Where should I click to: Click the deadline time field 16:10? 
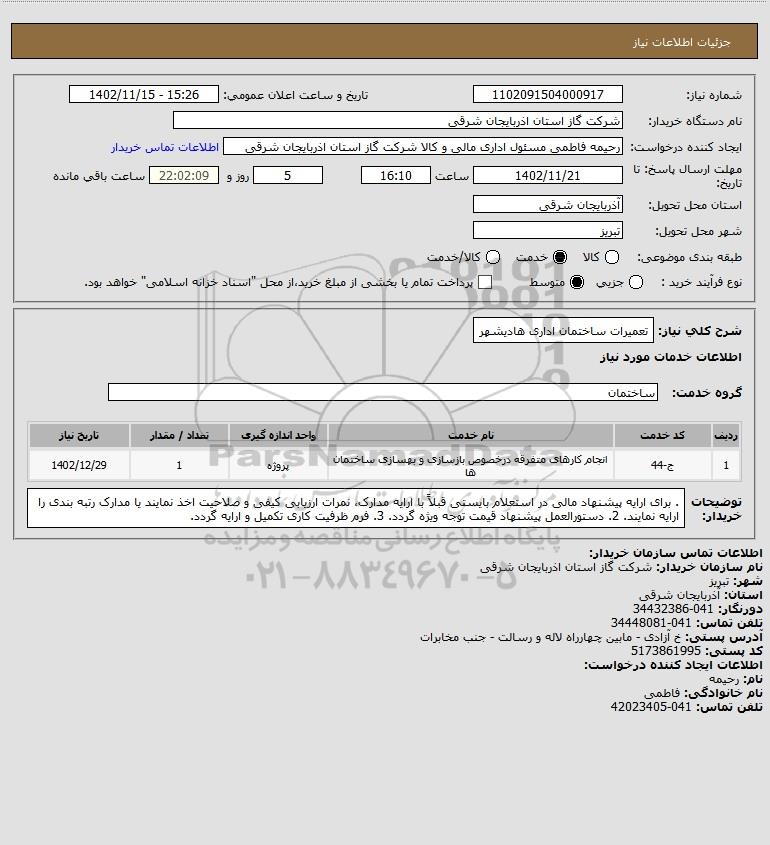coord(396,175)
